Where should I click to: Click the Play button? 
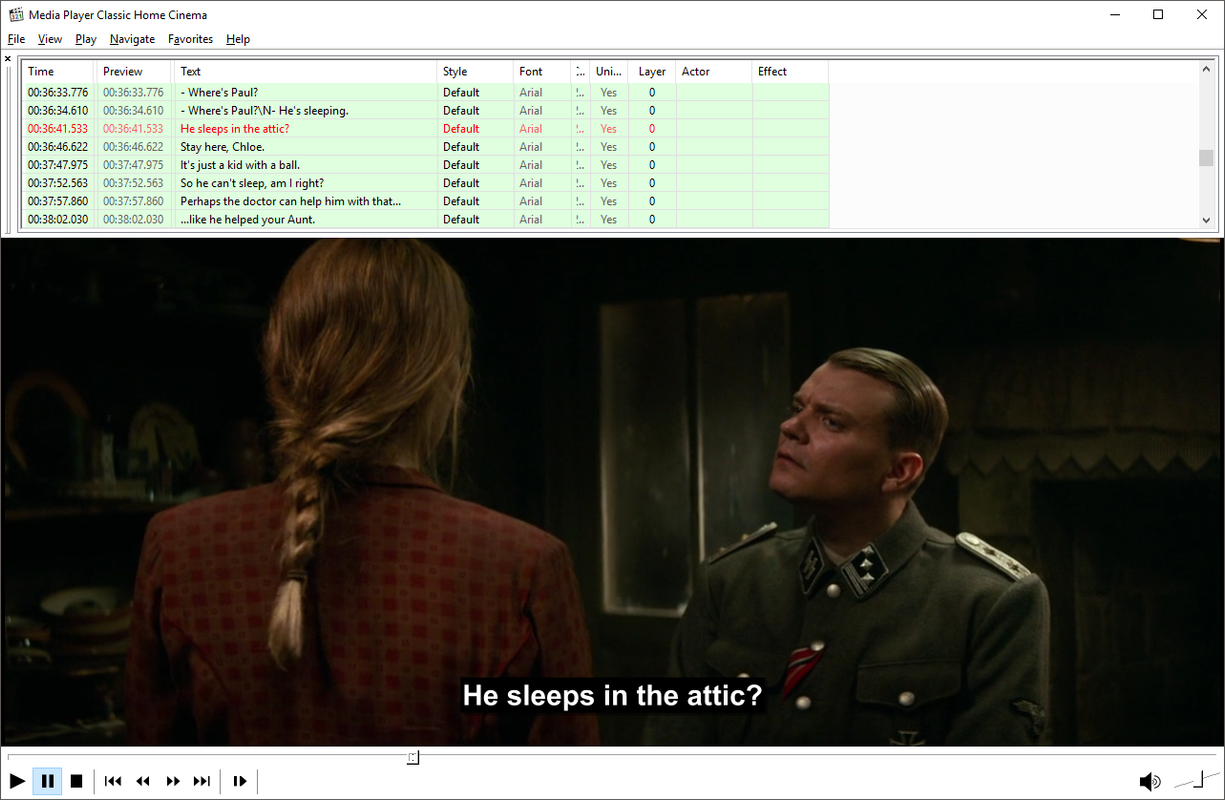pos(17,781)
